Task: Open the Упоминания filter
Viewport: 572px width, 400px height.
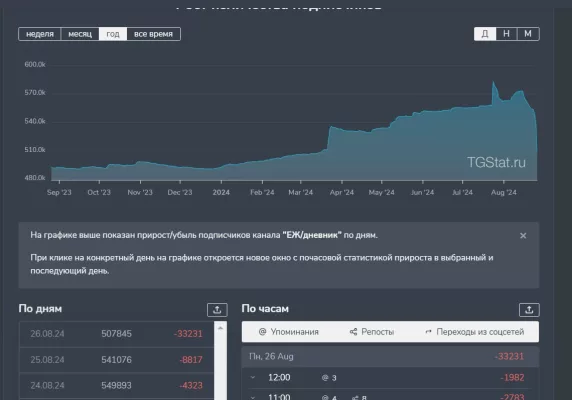Action: click(289, 332)
